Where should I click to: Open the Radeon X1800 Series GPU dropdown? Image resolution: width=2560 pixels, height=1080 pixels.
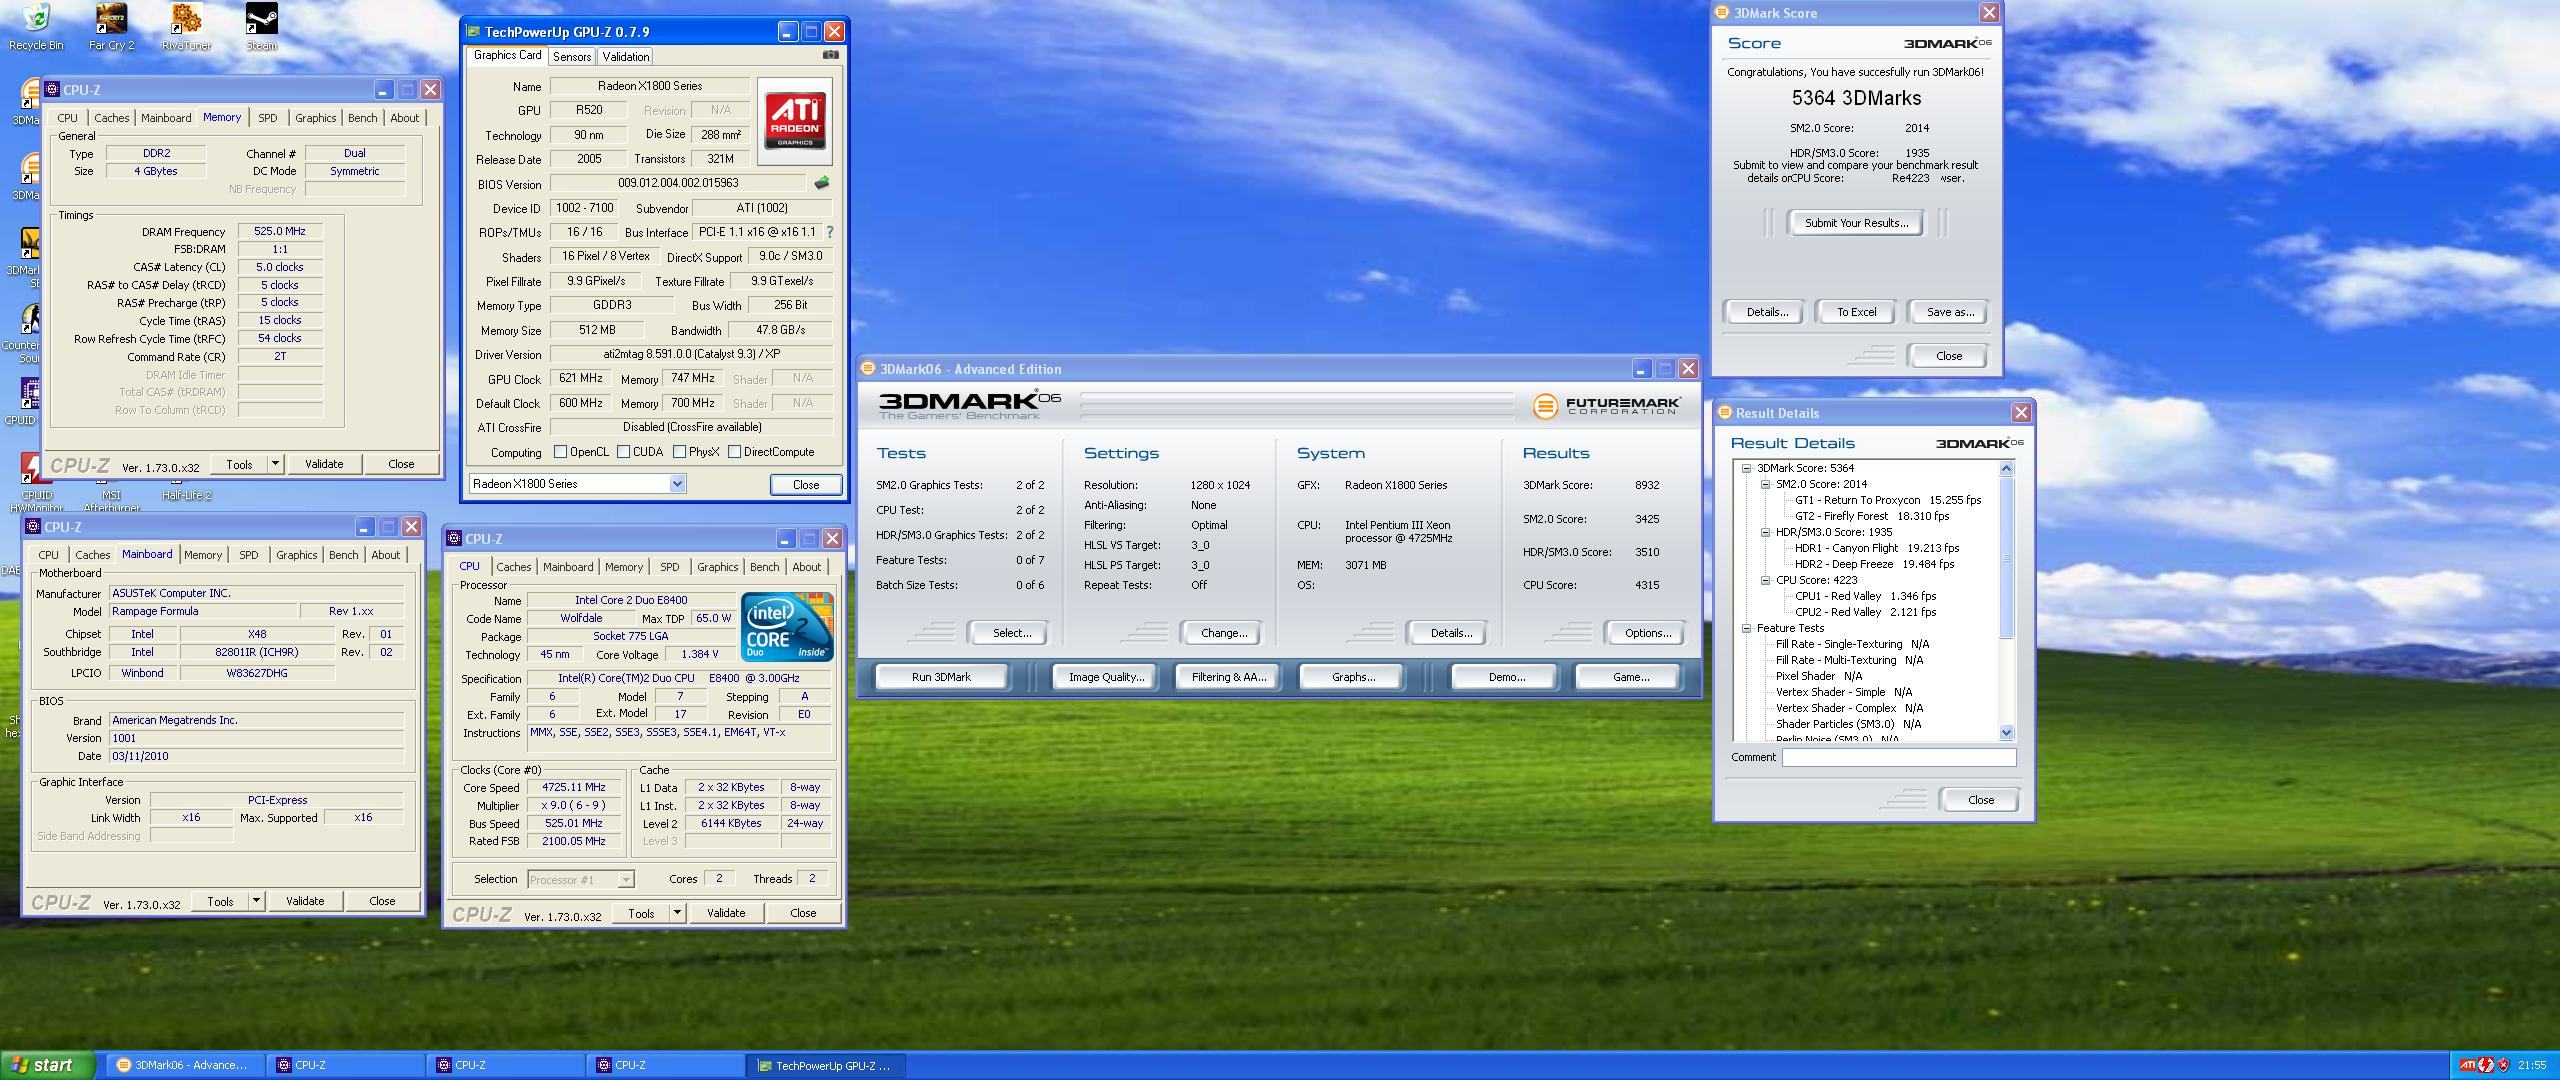677,484
